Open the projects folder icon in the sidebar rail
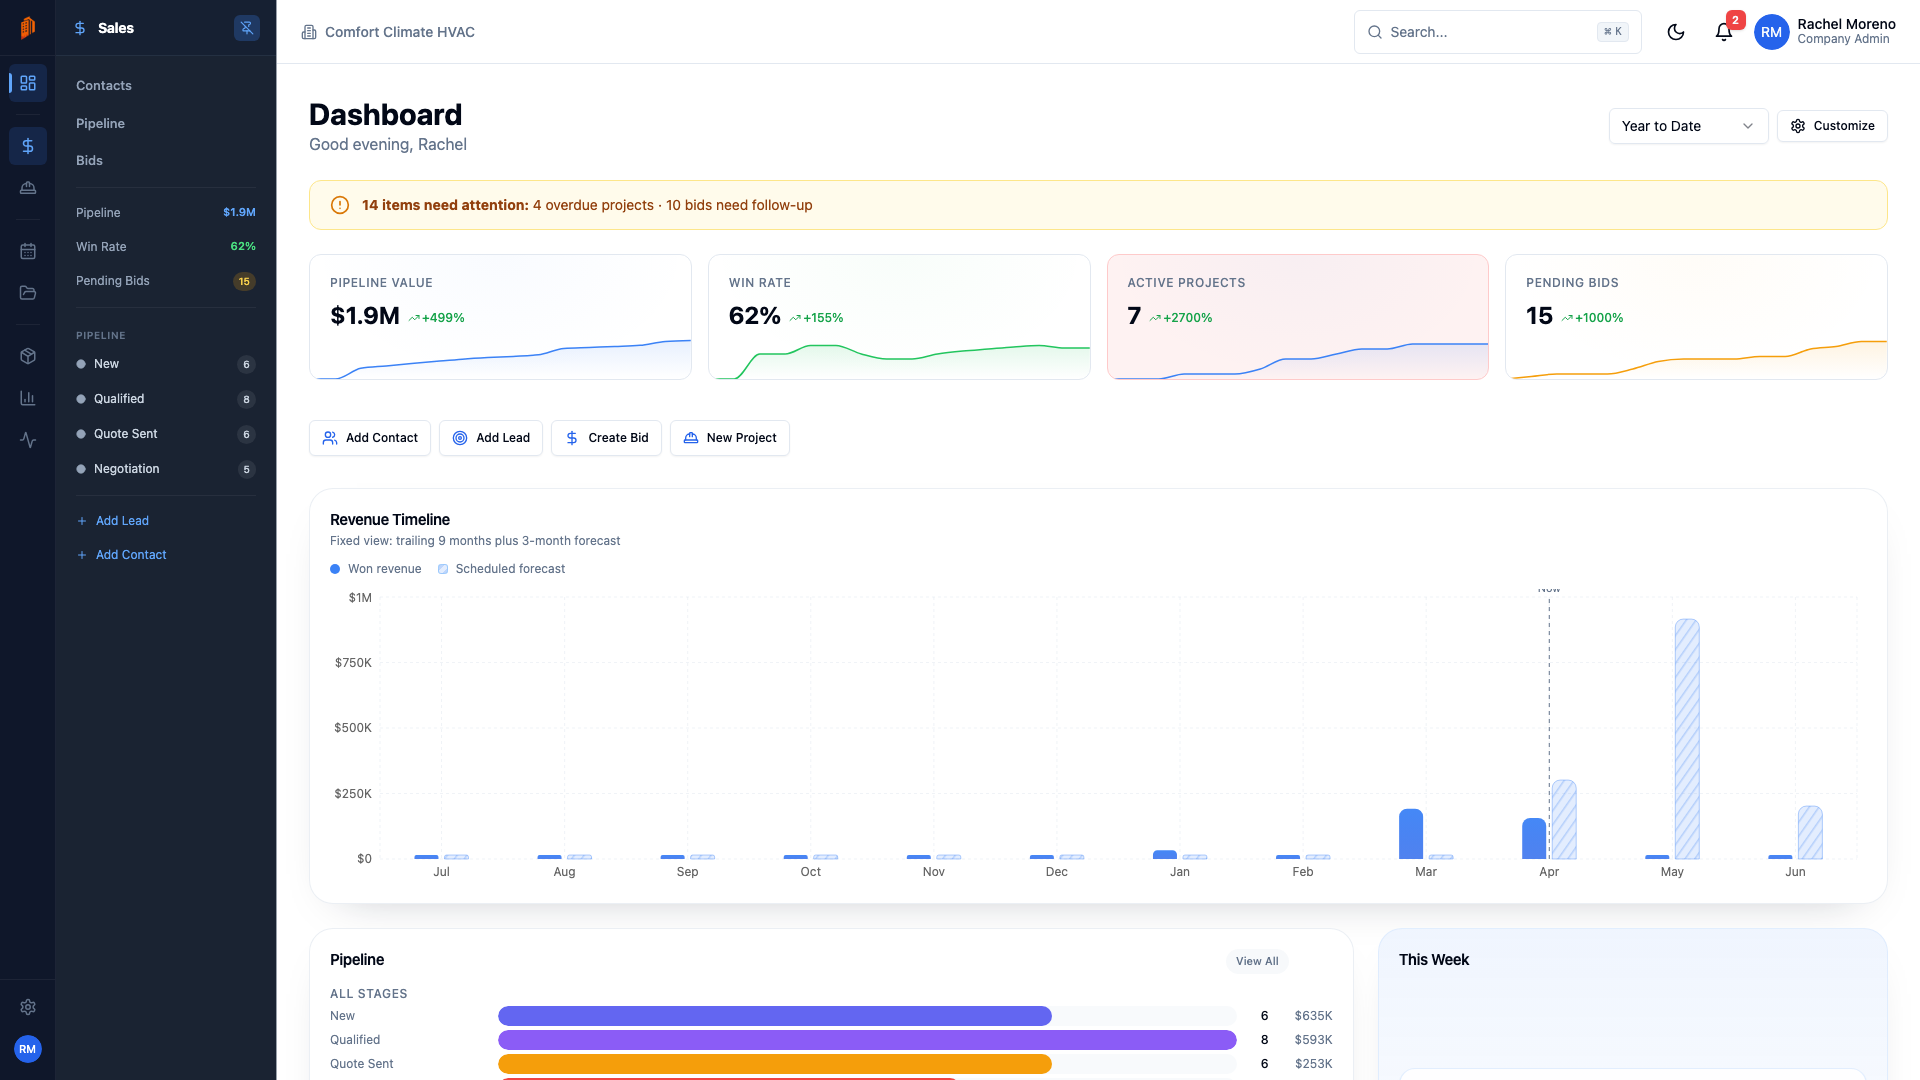 click(x=27, y=293)
